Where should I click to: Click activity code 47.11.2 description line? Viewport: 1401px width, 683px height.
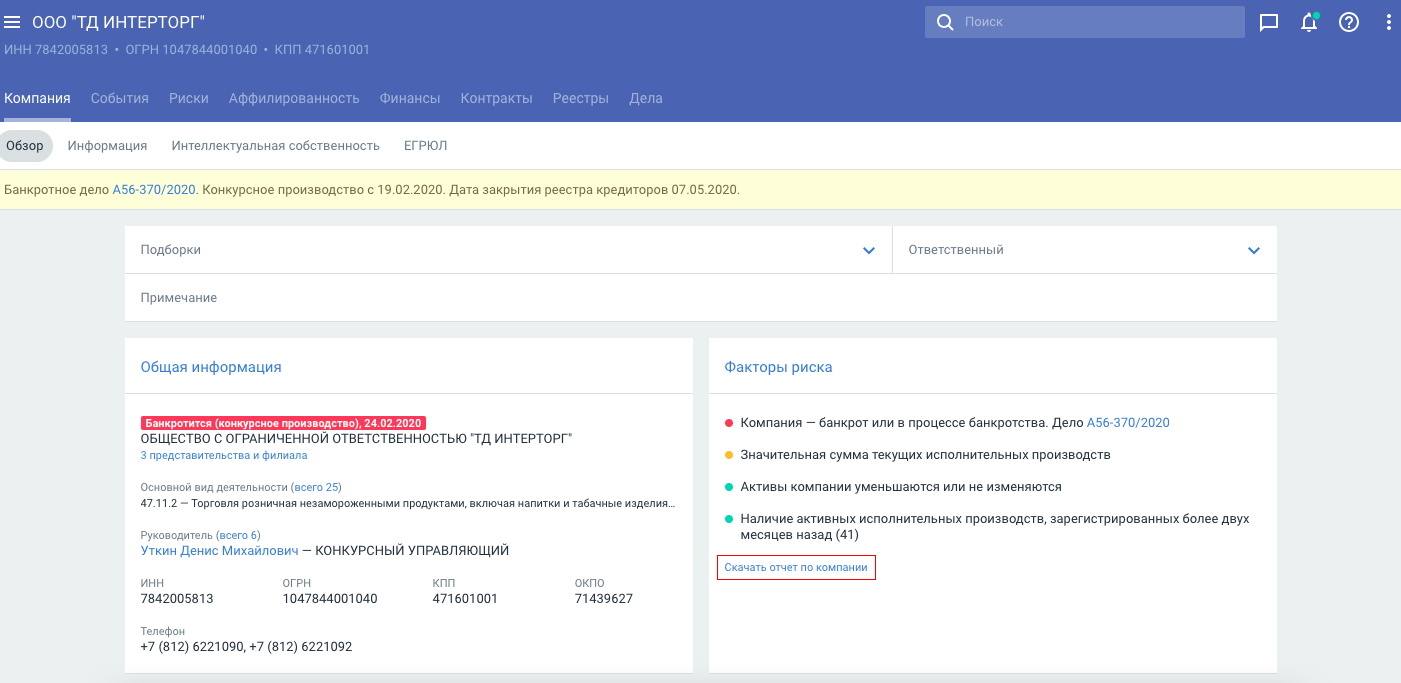(x=408, y=503)
